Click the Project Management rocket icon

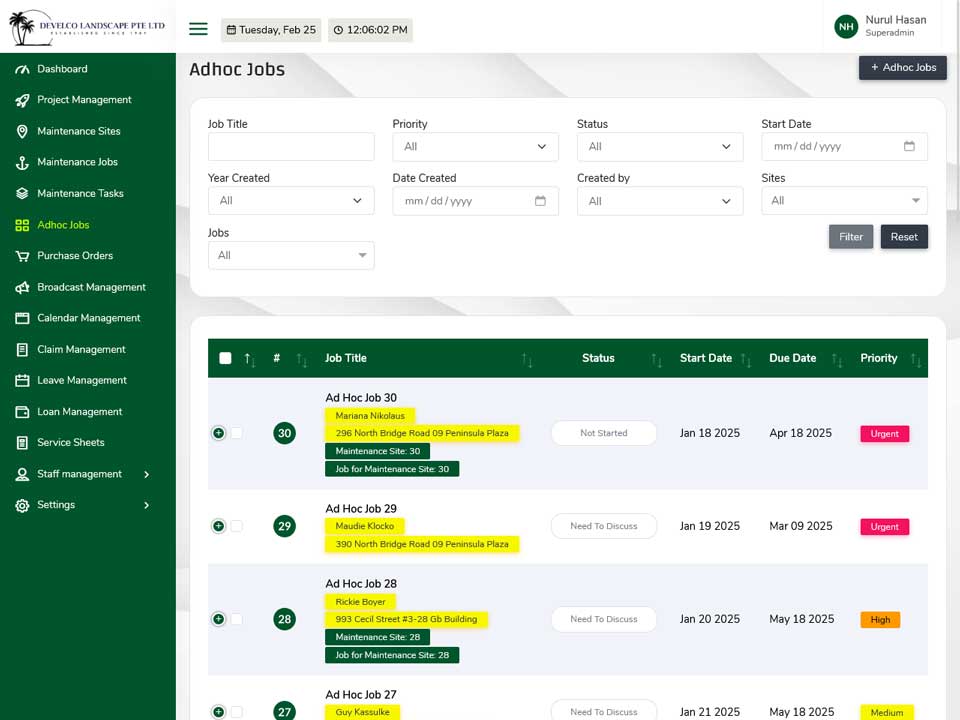coord(22,100)
